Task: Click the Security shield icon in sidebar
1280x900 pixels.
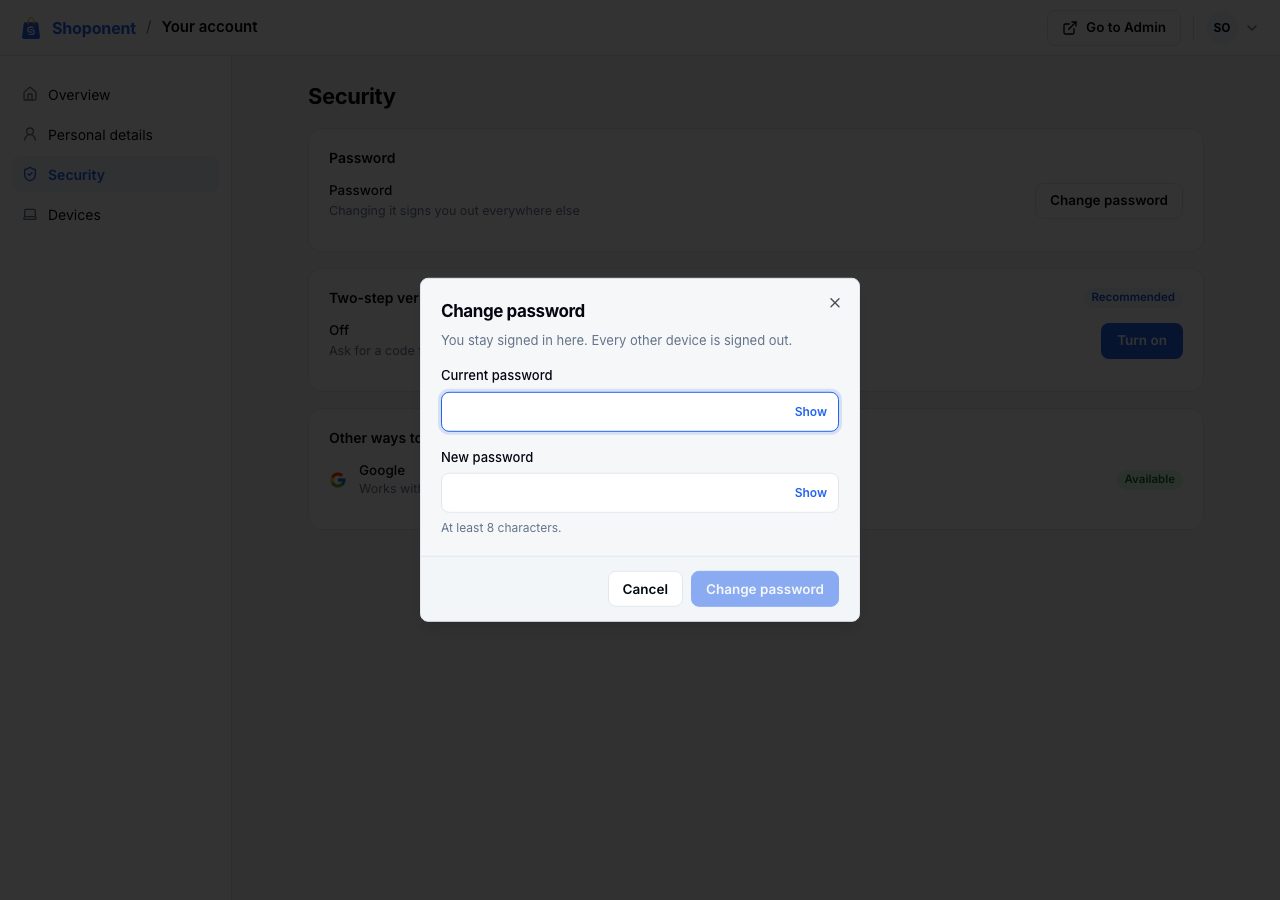Action: click(x=30, y=175)
